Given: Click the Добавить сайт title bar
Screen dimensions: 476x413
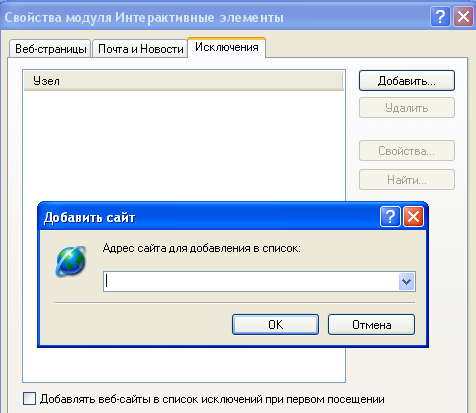Looking at the screenshot, I should pos(233,217).
